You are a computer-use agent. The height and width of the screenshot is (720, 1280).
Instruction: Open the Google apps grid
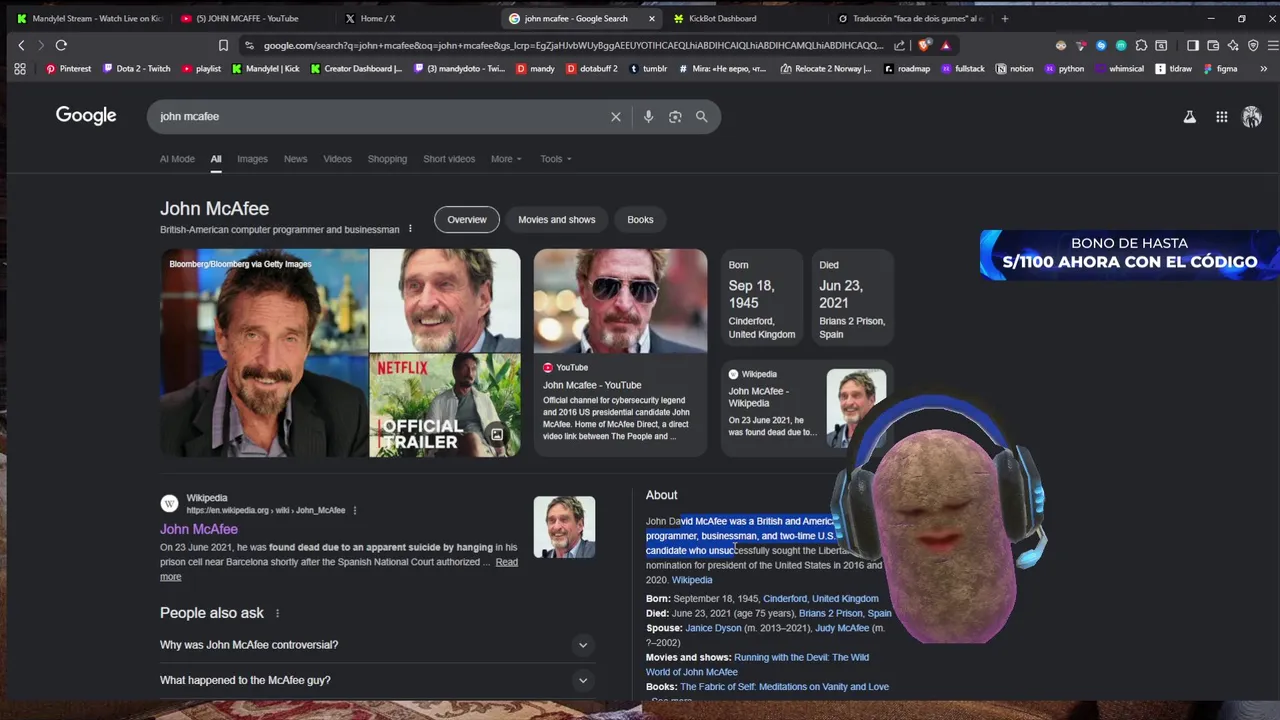1222,117
